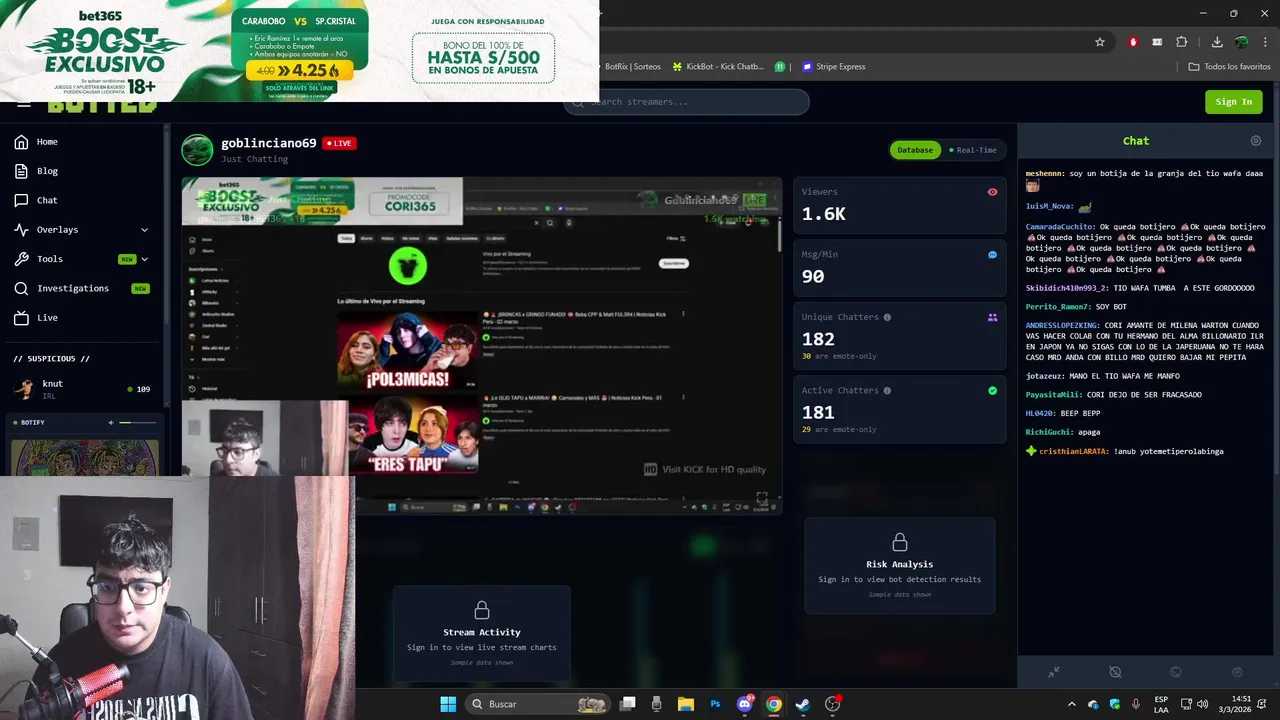Select the Database mode toggle
This screenshot has width=1280, height=720.
pyautogui.click(x=914, y=150)
